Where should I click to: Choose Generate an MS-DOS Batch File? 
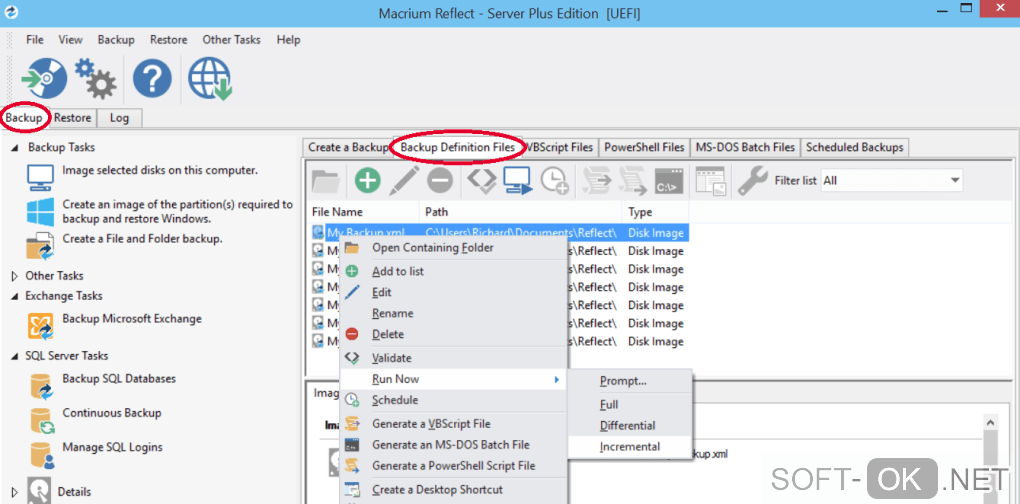click(453, 445)
